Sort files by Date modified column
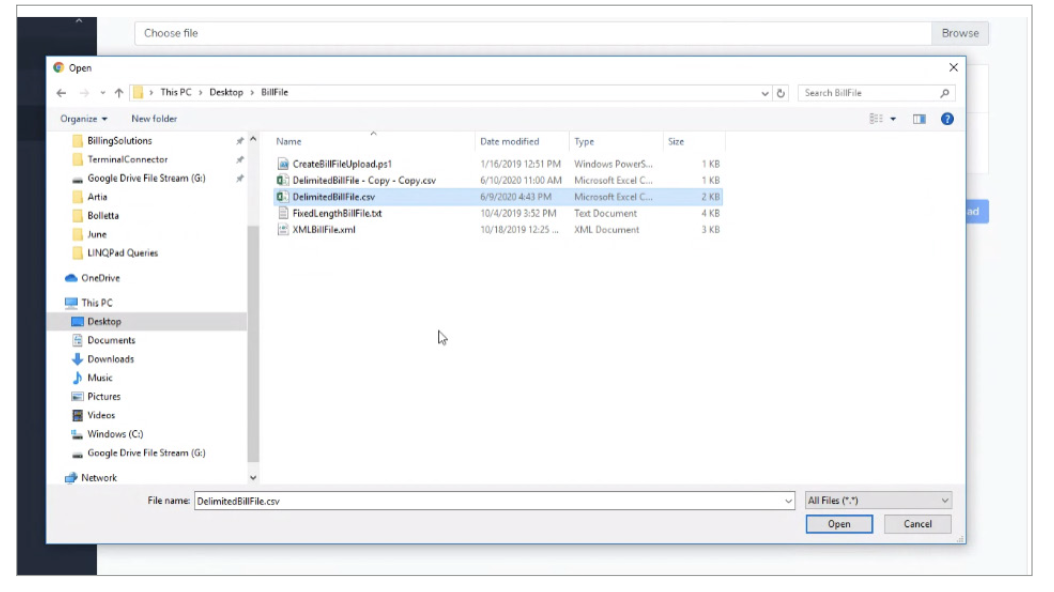 (x=509, y=142)
